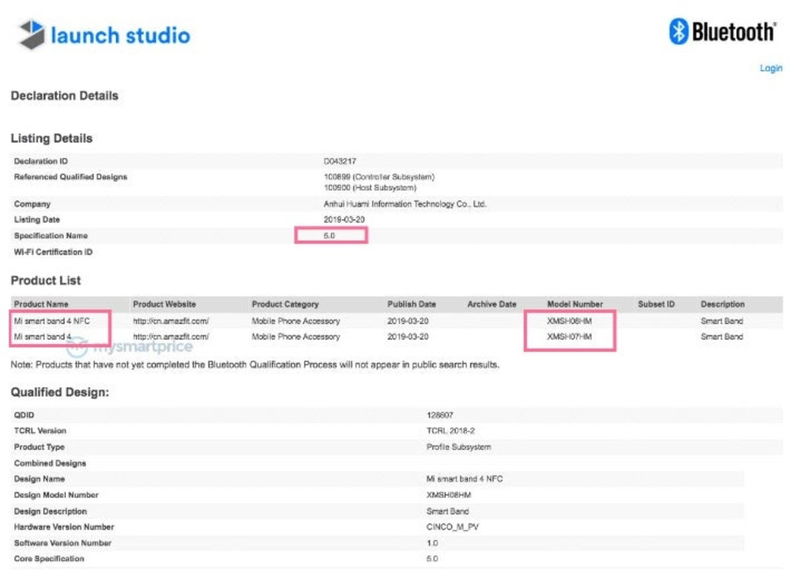Click the Host Subsystem referenced design entry
This screenshot has width=800, height=579.
point(370,188)
